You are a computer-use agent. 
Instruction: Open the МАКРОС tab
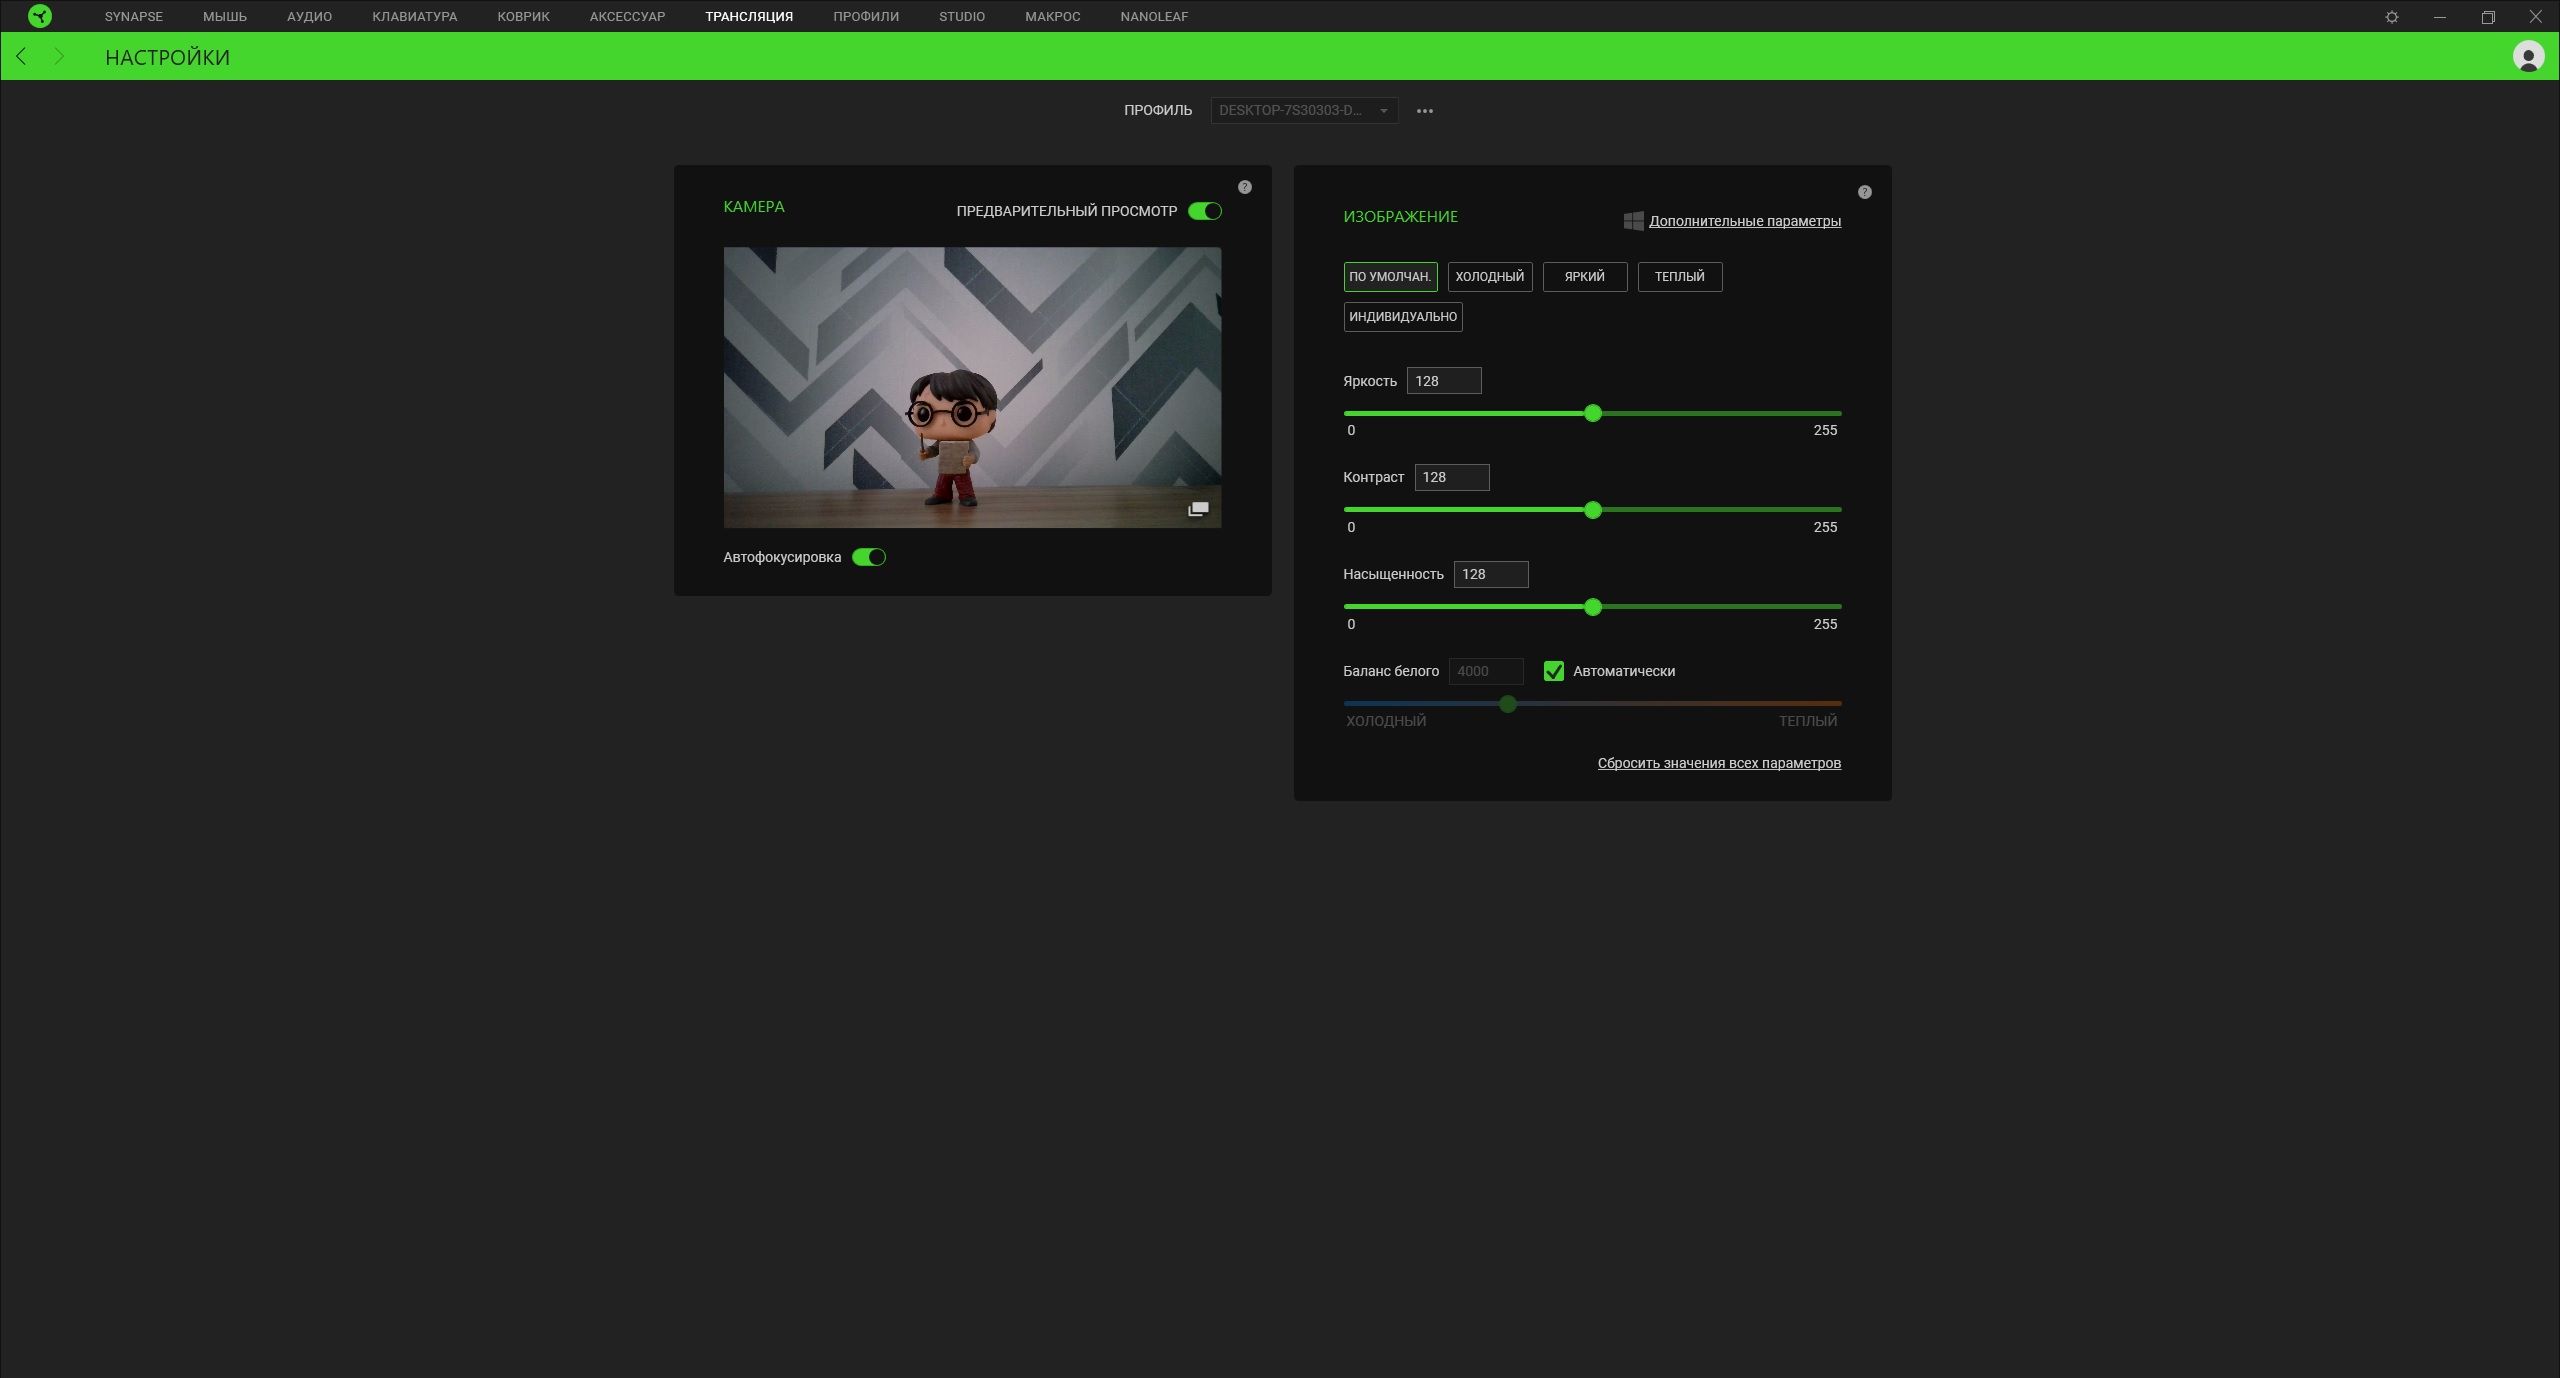[x=1053, y=17]
